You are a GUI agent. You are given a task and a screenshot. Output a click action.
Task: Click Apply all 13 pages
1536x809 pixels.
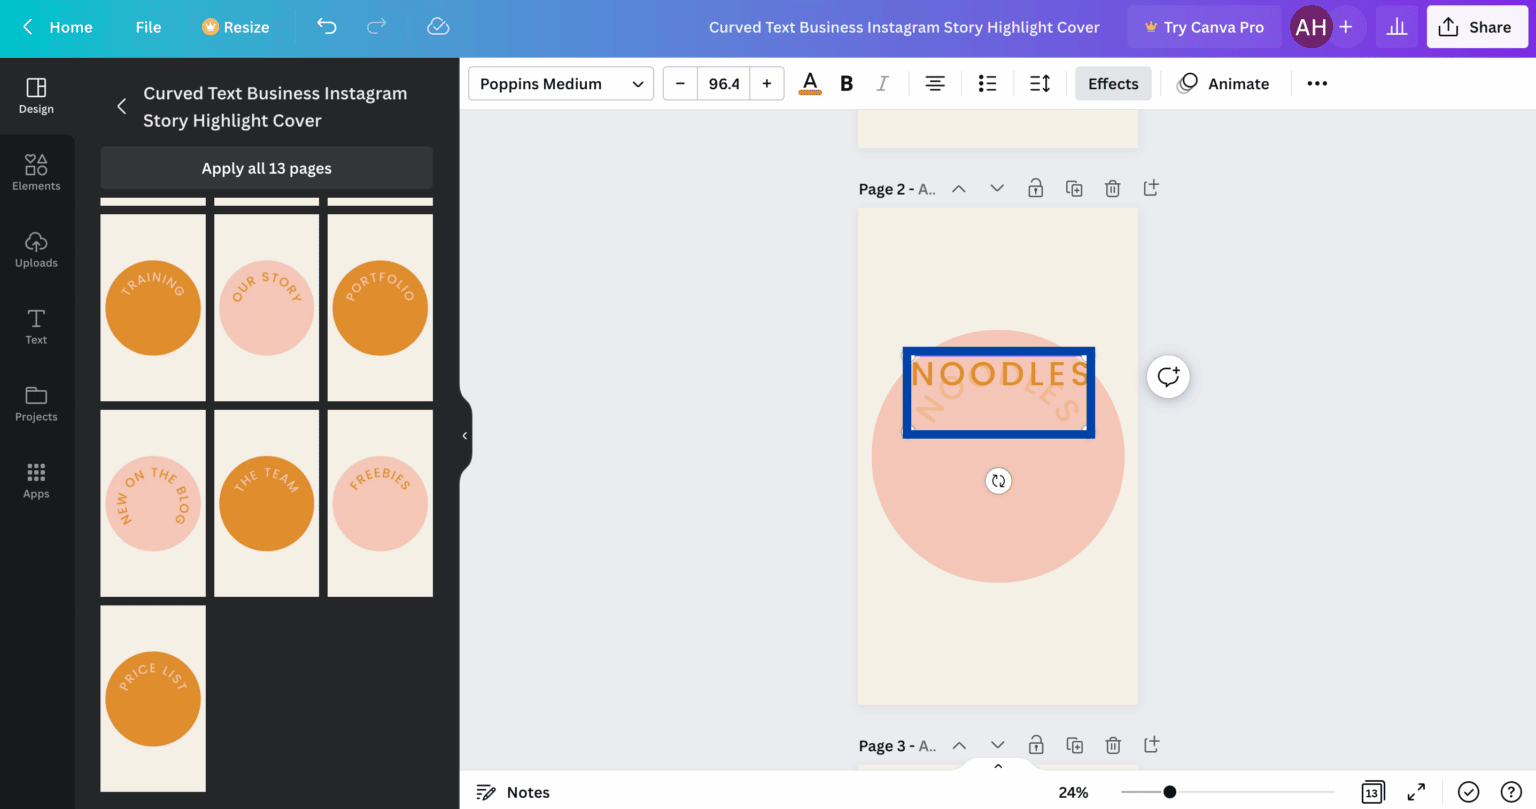[266, 168]
